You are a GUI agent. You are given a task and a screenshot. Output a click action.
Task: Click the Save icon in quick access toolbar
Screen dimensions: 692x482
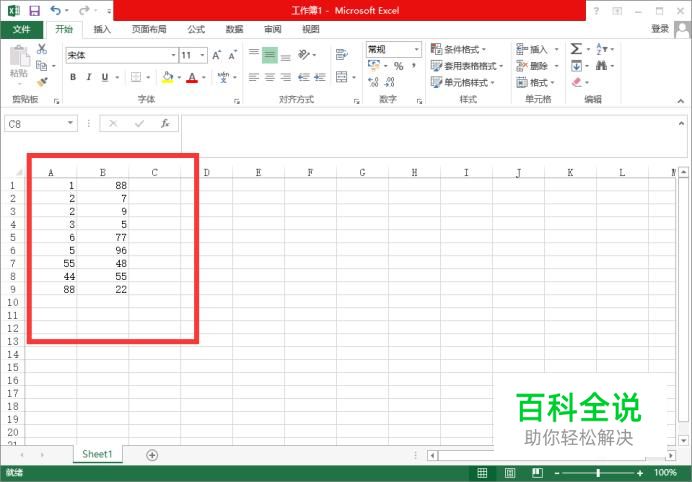[x=34, y=10]
